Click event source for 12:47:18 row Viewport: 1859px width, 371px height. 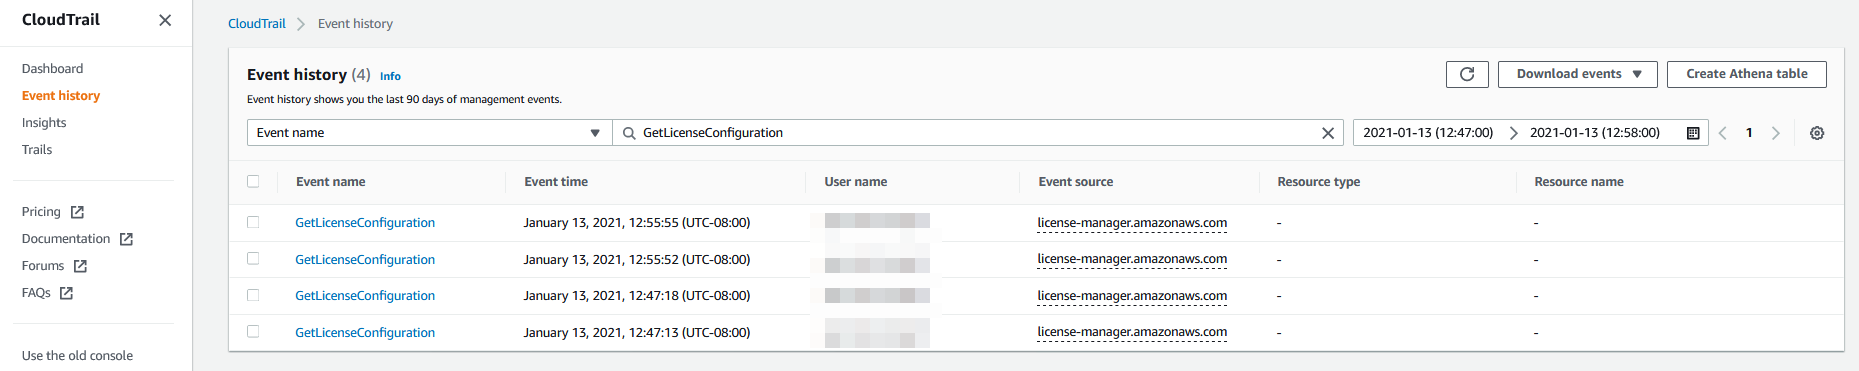pyautogui.click(x=1132, y=296)
